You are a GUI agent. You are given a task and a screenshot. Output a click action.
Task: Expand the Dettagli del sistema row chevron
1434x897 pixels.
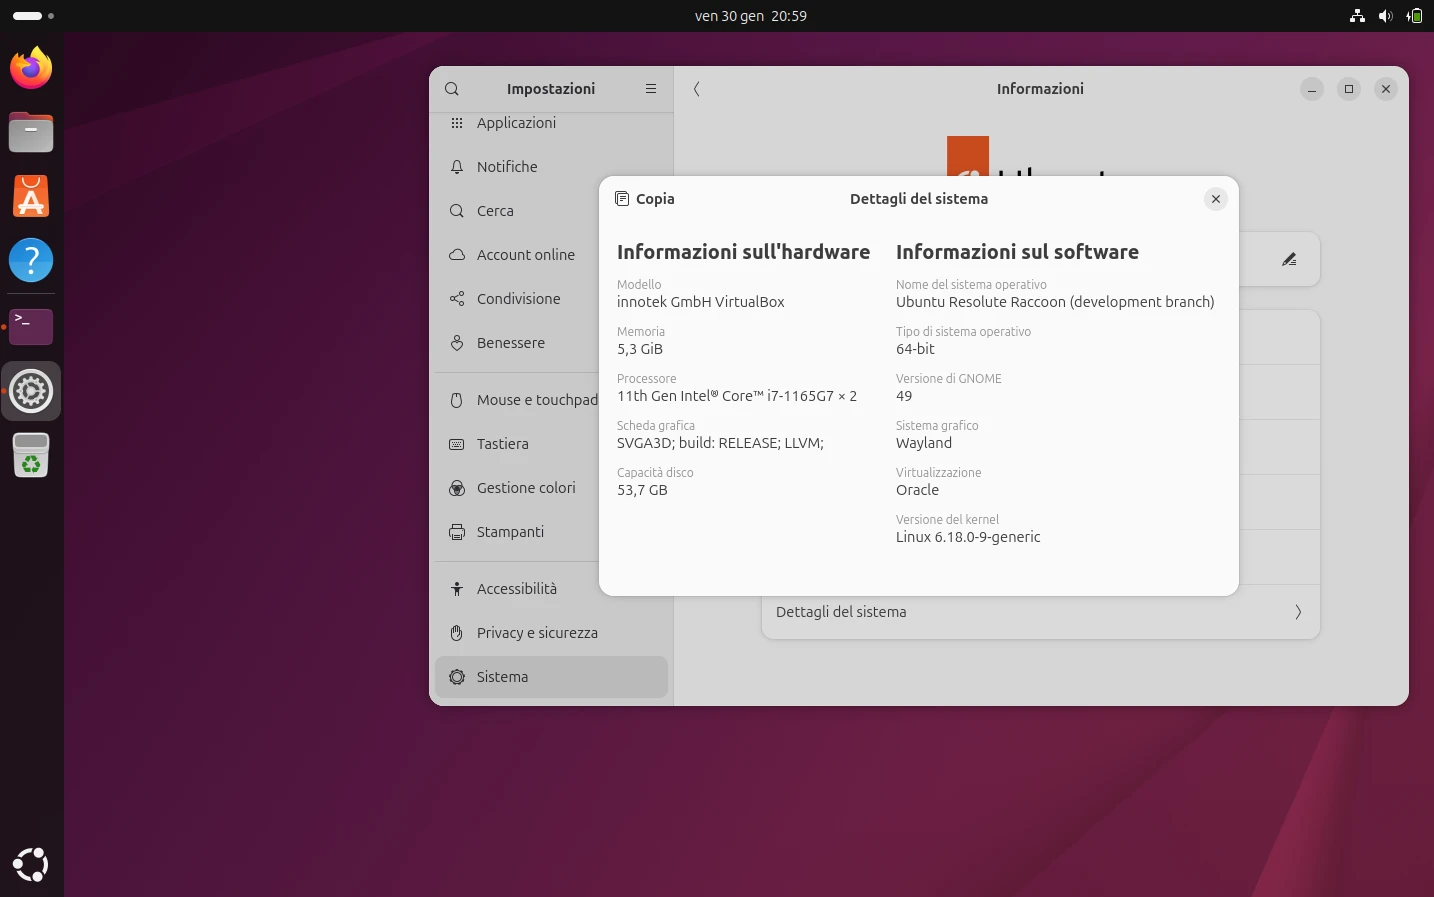point(1297,612)
